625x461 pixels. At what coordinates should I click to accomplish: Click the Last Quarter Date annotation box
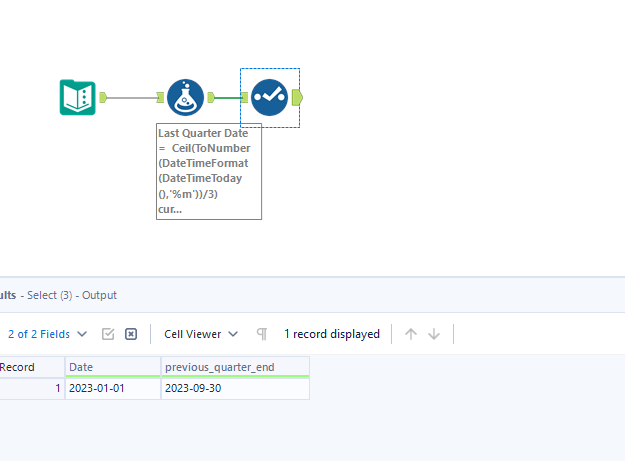pos(209,171)
